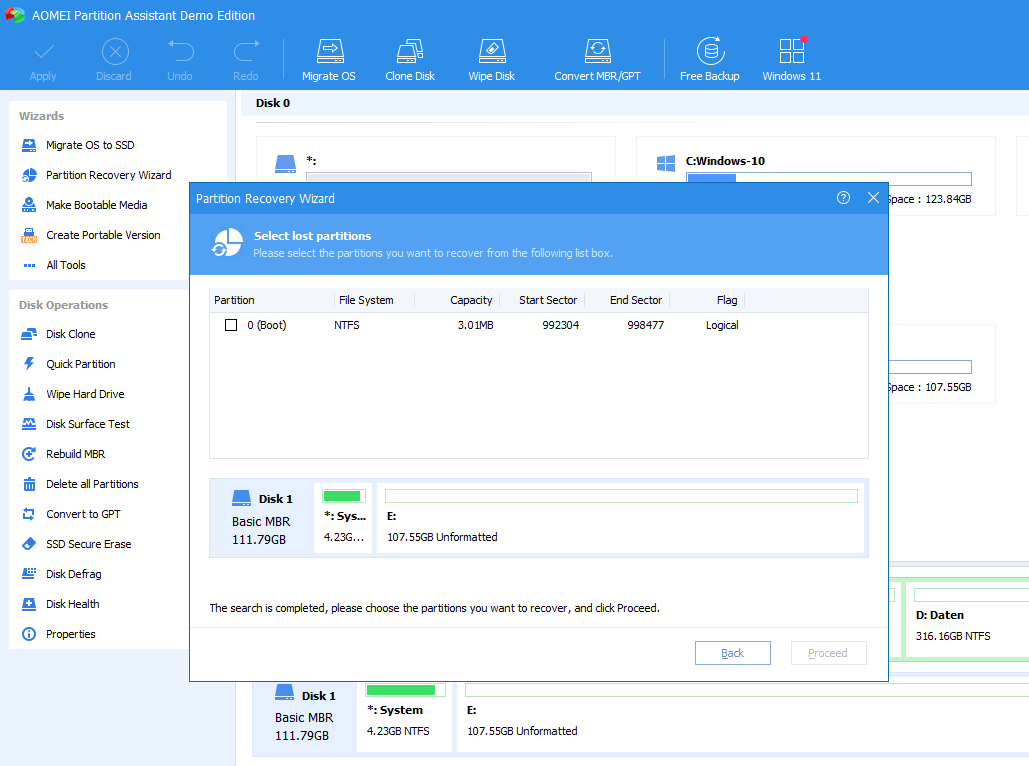Image resolution: width=1029 pixels, height=766 pixels.
Task: Select the NTFS cell in the partition row
Action: (x=346, y=325)
